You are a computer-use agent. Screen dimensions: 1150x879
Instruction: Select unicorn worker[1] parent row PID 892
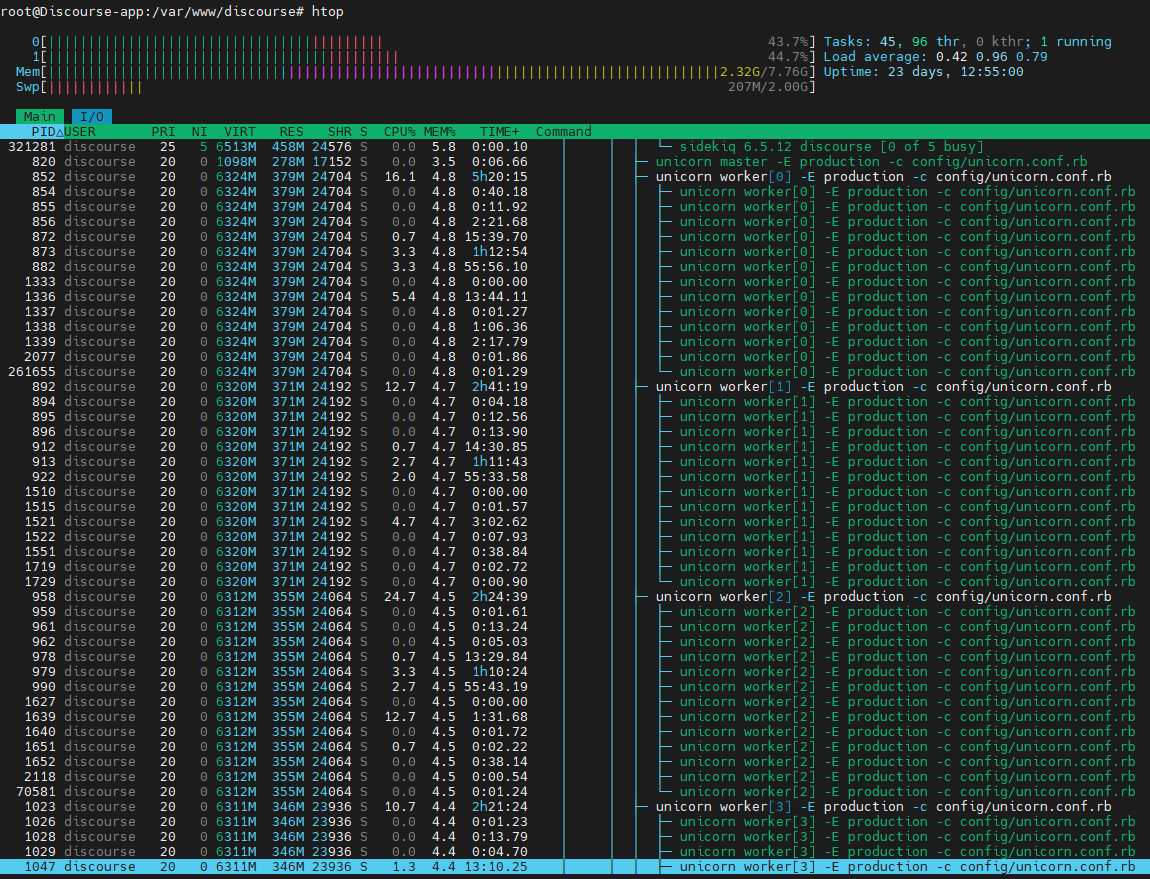(575, 387)
